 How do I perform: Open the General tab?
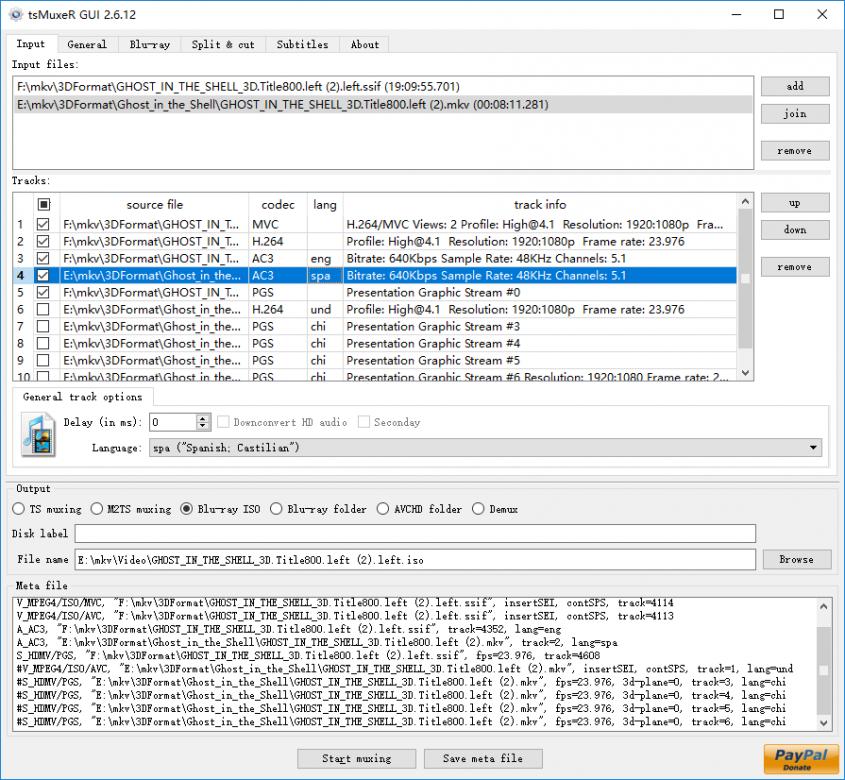[87, 44]
